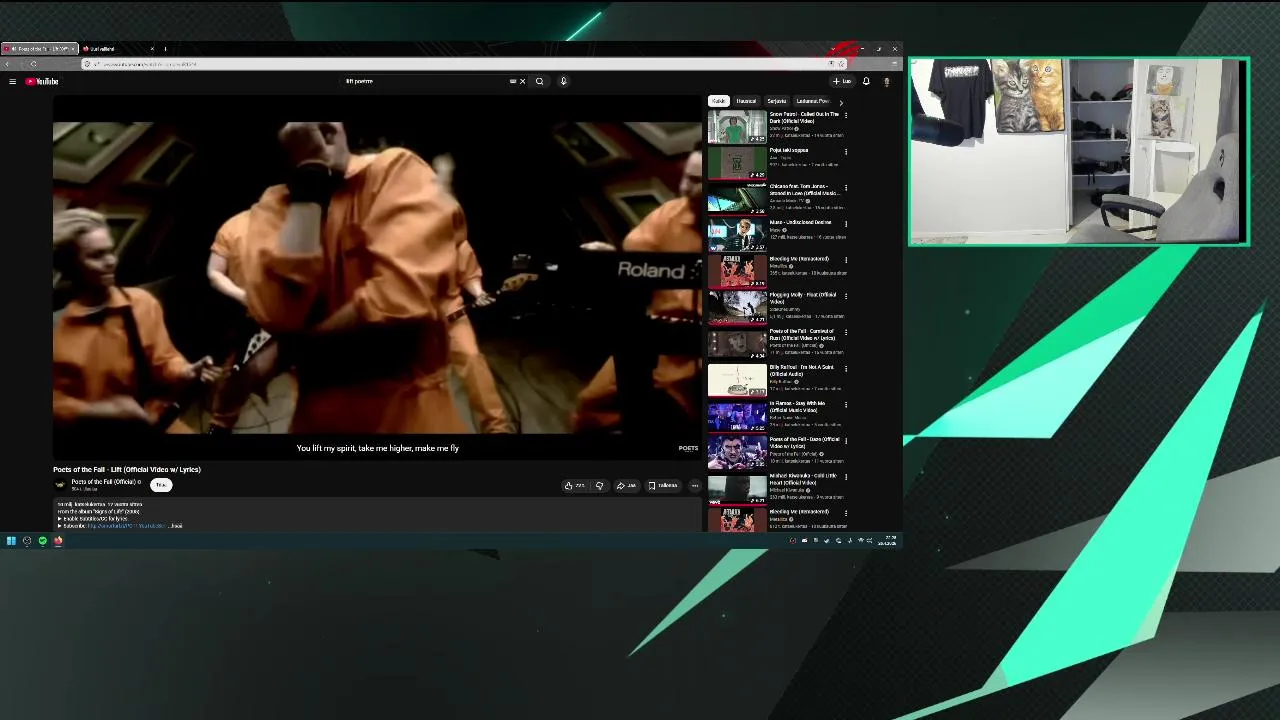Open the Poets of the Fall video below In Flames
Image resolution: width=1280 pixels, height=720 pixels.
737,451
